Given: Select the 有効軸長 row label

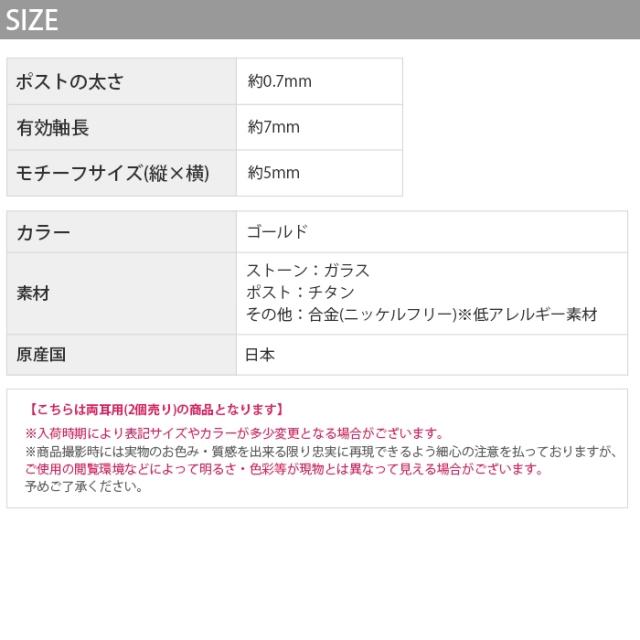Looking at the screenshot, I should click(x=54, y=127).
